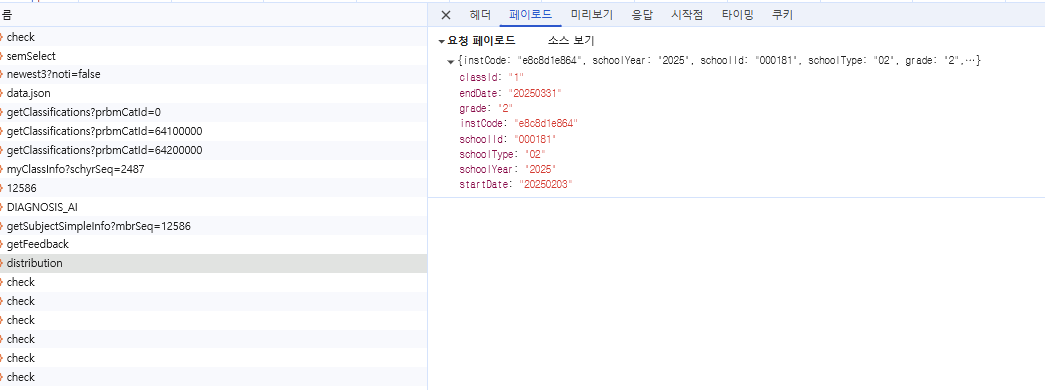Select getSubjectSimpleInfo?mbrSeq=12586 request
Image resolution: width=1045 pixels, height=390 pixels.
coord(213,226)
